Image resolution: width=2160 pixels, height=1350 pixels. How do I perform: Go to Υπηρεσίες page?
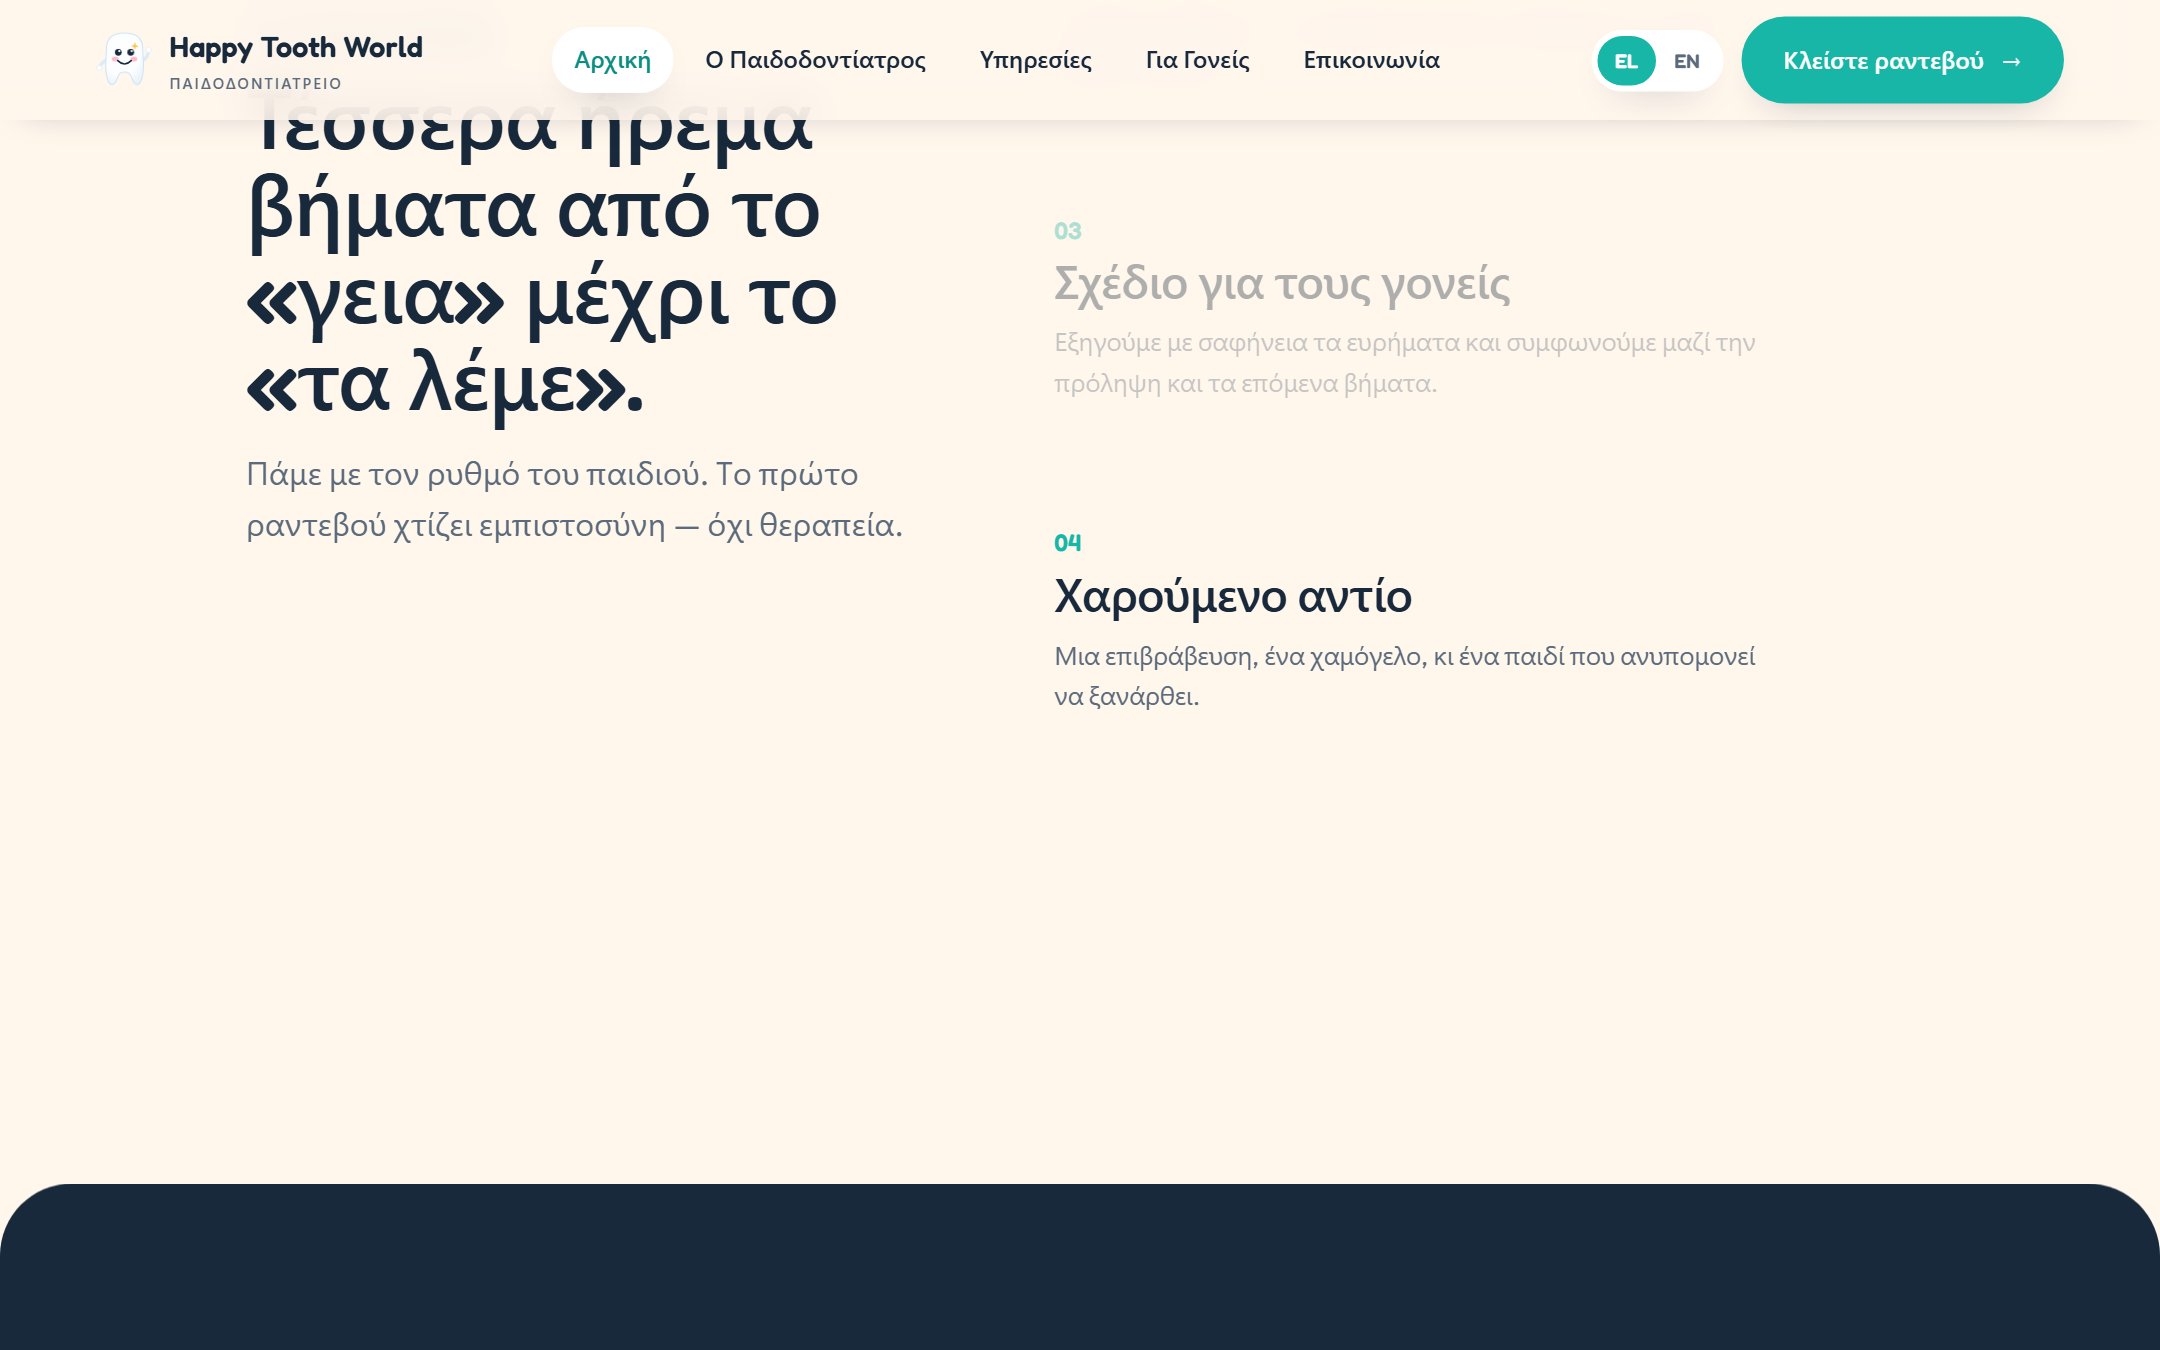pyautogui.click(x=1035, y=60)
